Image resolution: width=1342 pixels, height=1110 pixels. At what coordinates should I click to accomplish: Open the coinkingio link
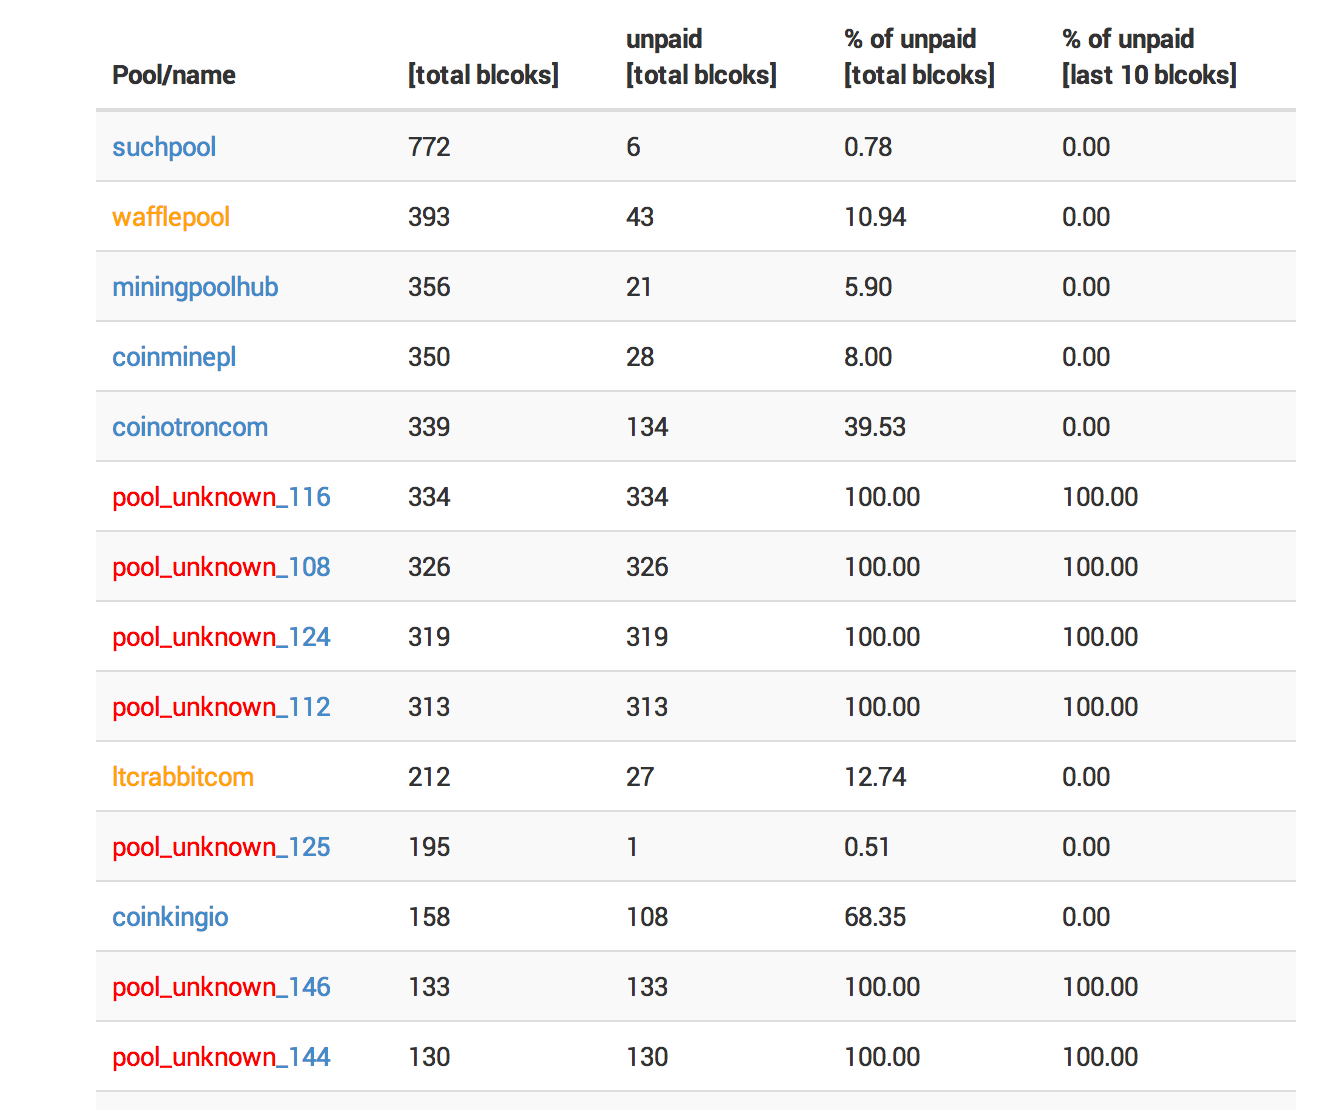pyautogui.click(x=170, y=917)
